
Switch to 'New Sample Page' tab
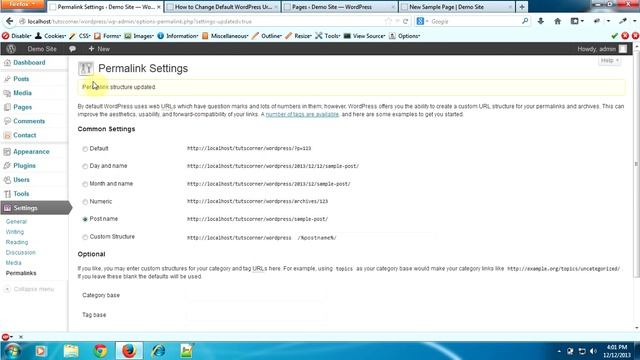pyautogui.click(x=457, y=7)
